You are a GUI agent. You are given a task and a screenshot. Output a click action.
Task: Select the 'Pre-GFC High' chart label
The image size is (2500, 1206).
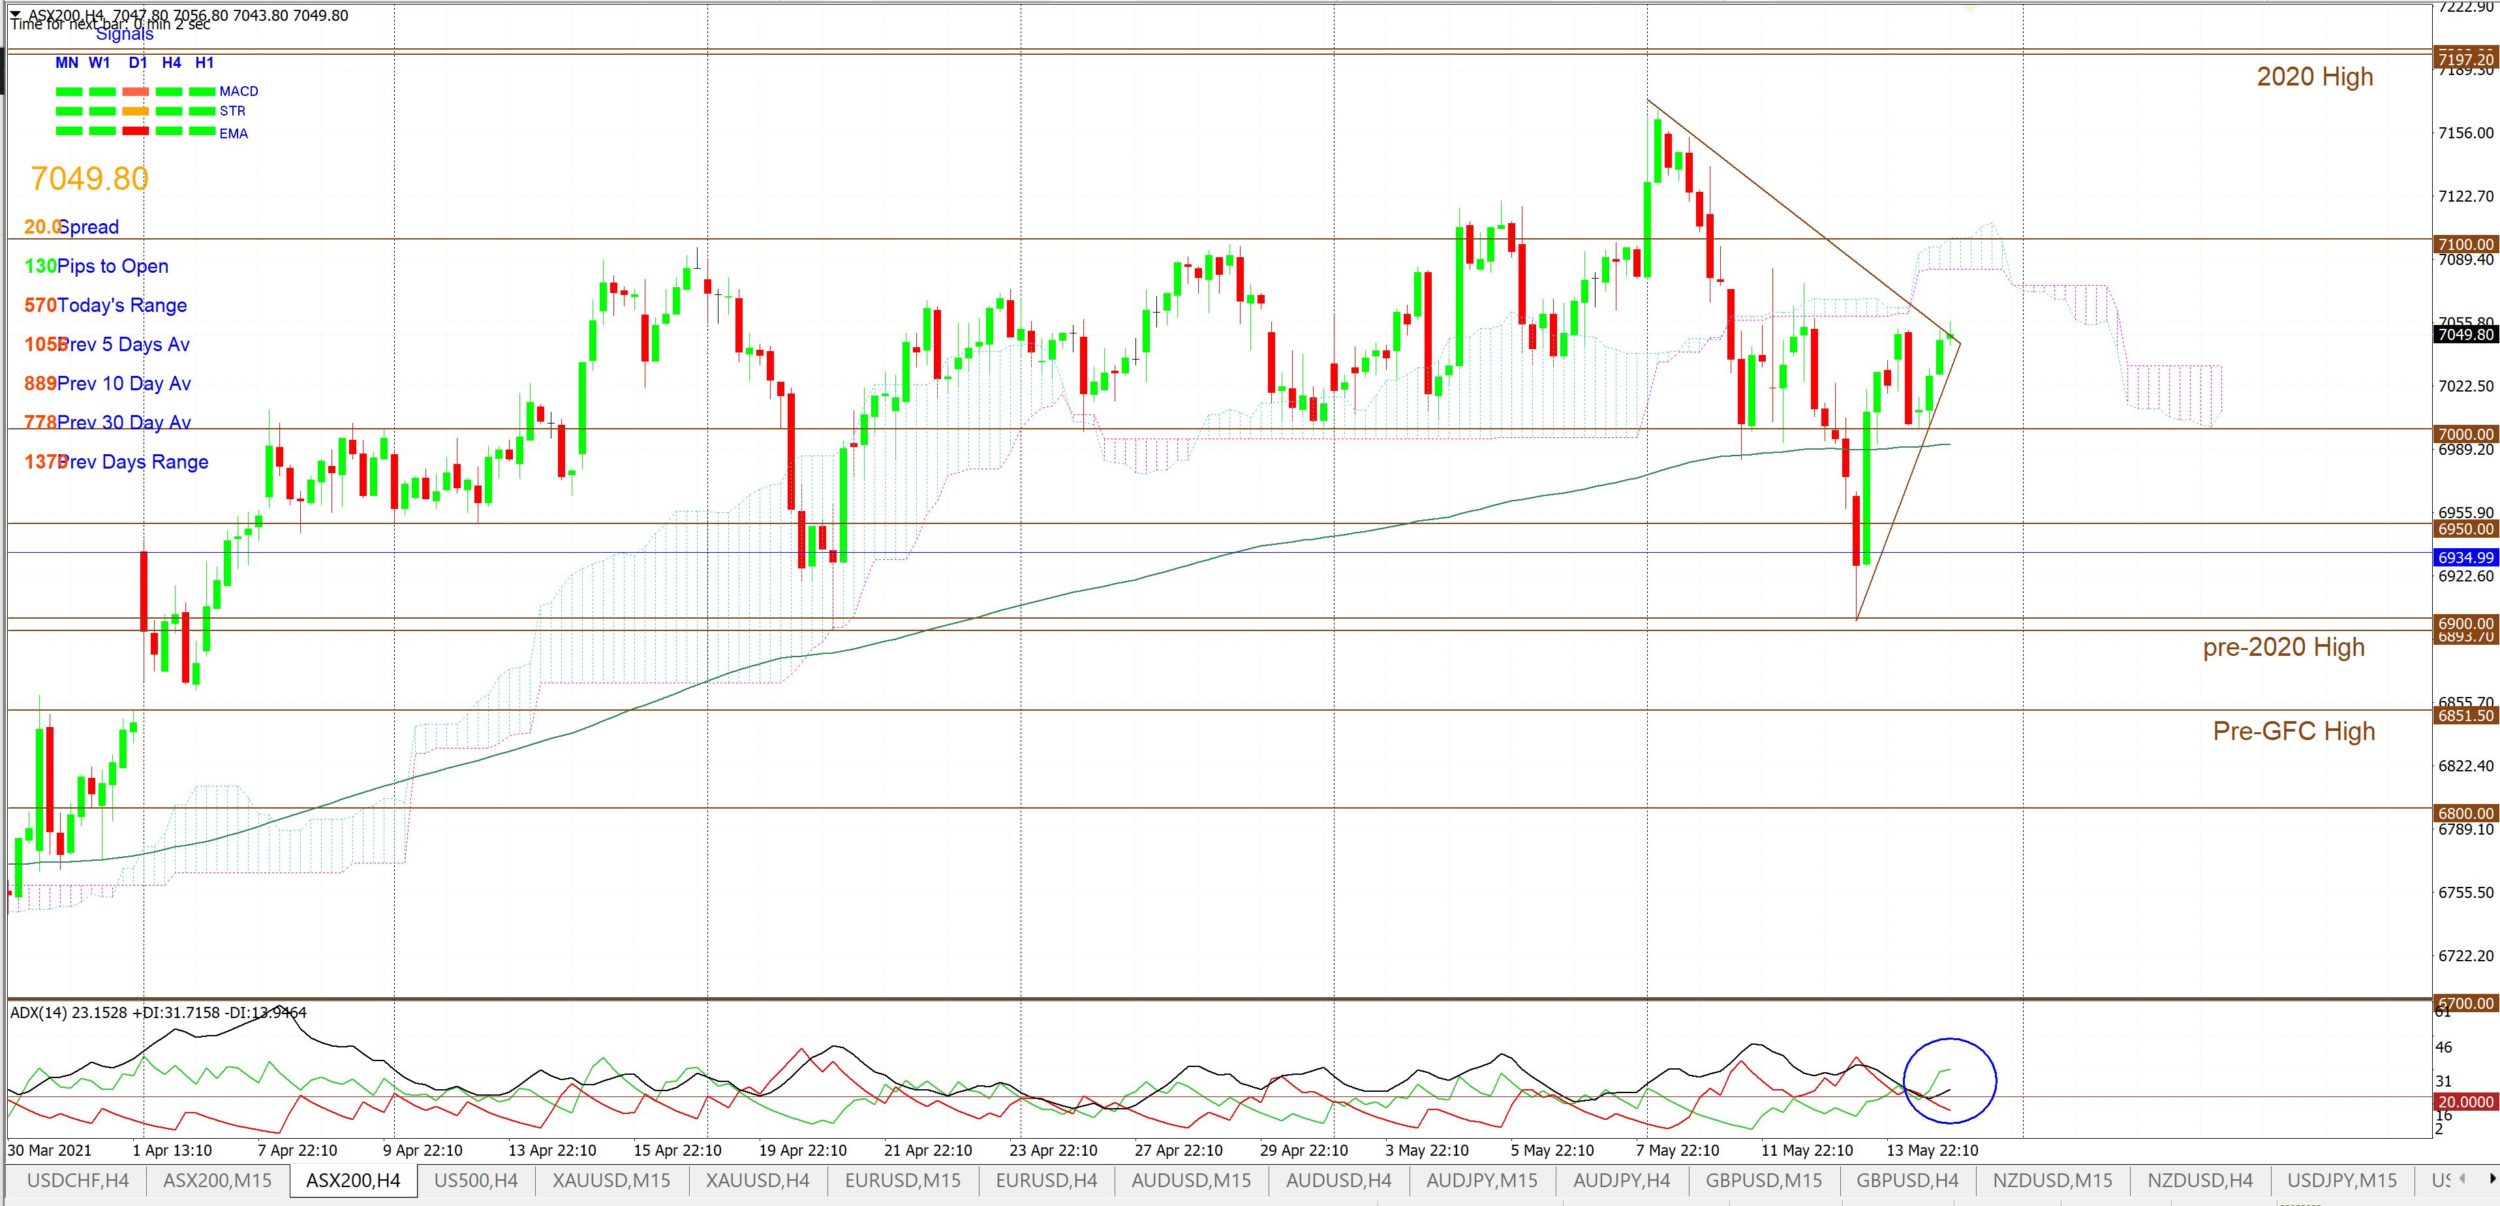click(x=2293, y=731)
